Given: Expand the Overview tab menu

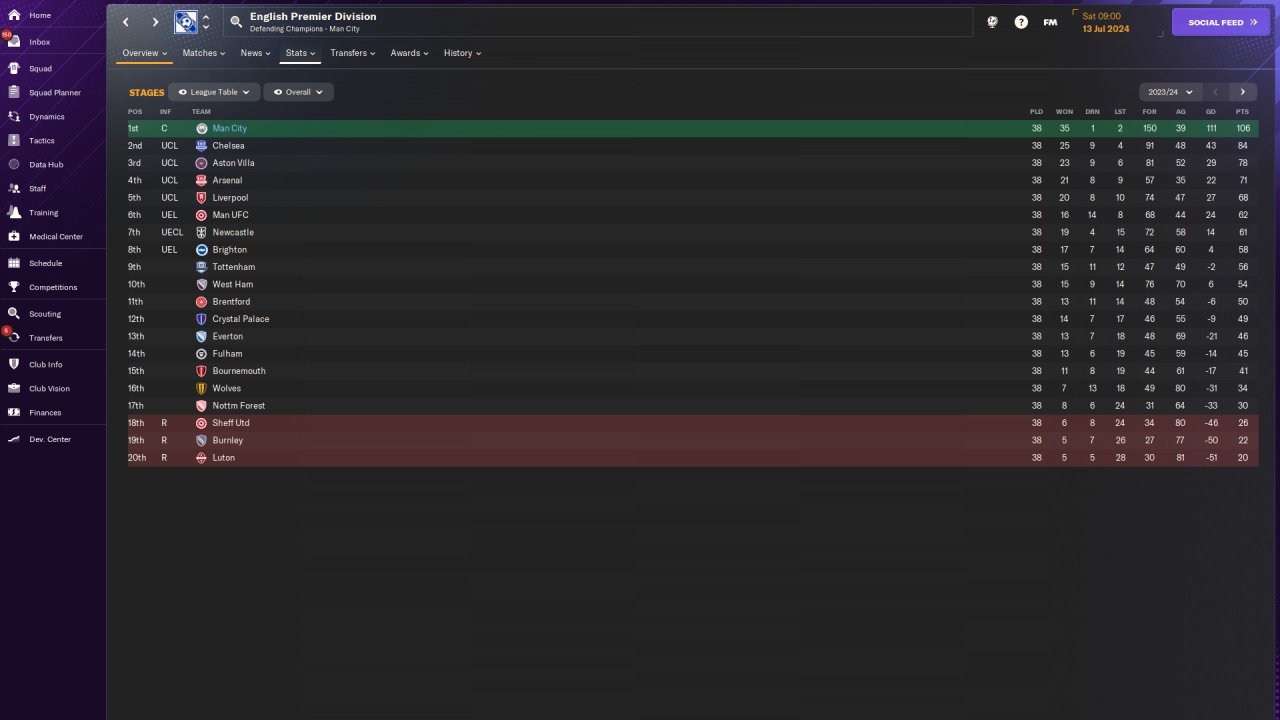Looking at the screenshot, I should pos(145,53).
